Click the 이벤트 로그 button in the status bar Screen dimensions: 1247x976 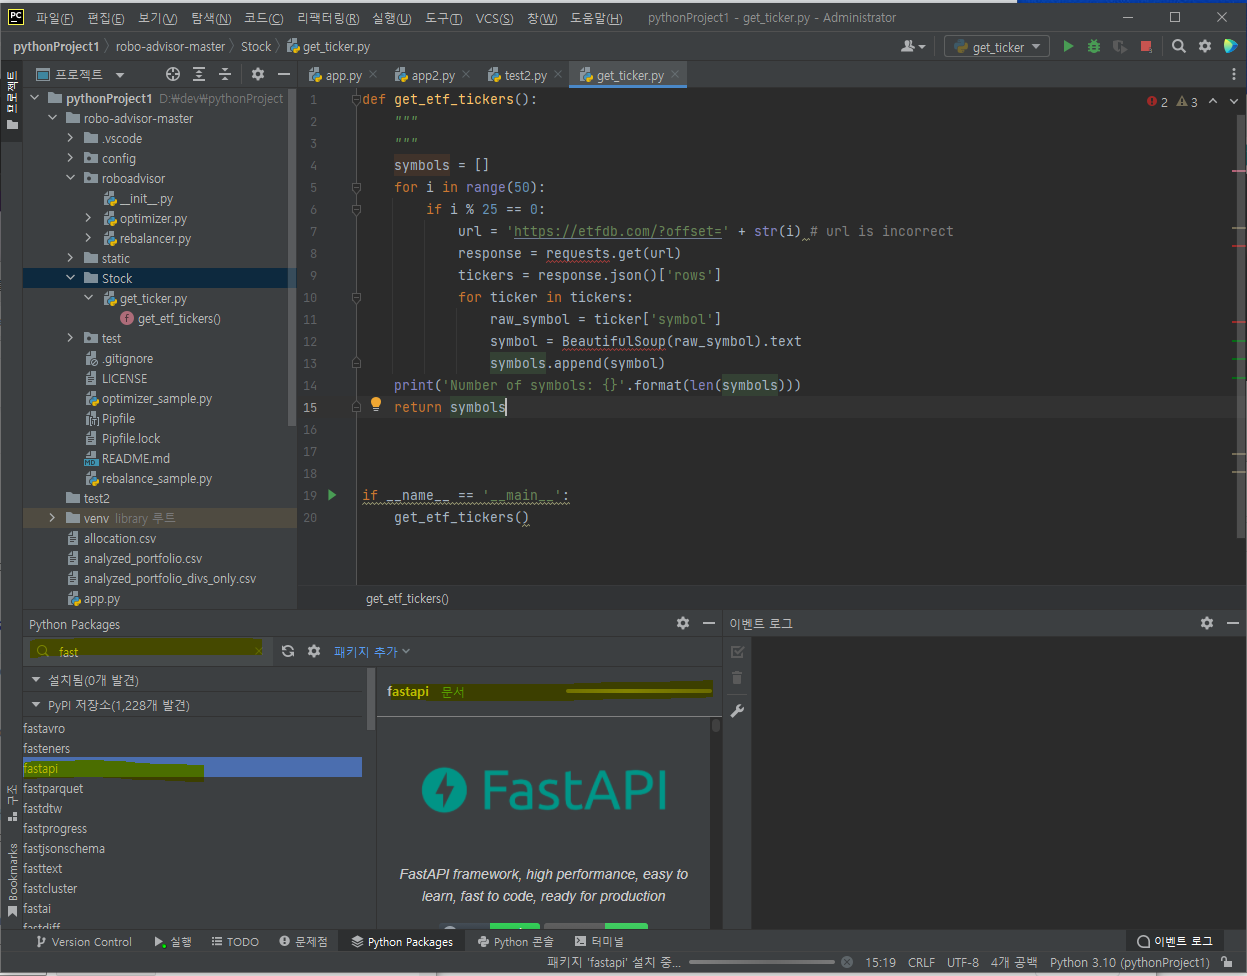click(x=1175, y=941)
